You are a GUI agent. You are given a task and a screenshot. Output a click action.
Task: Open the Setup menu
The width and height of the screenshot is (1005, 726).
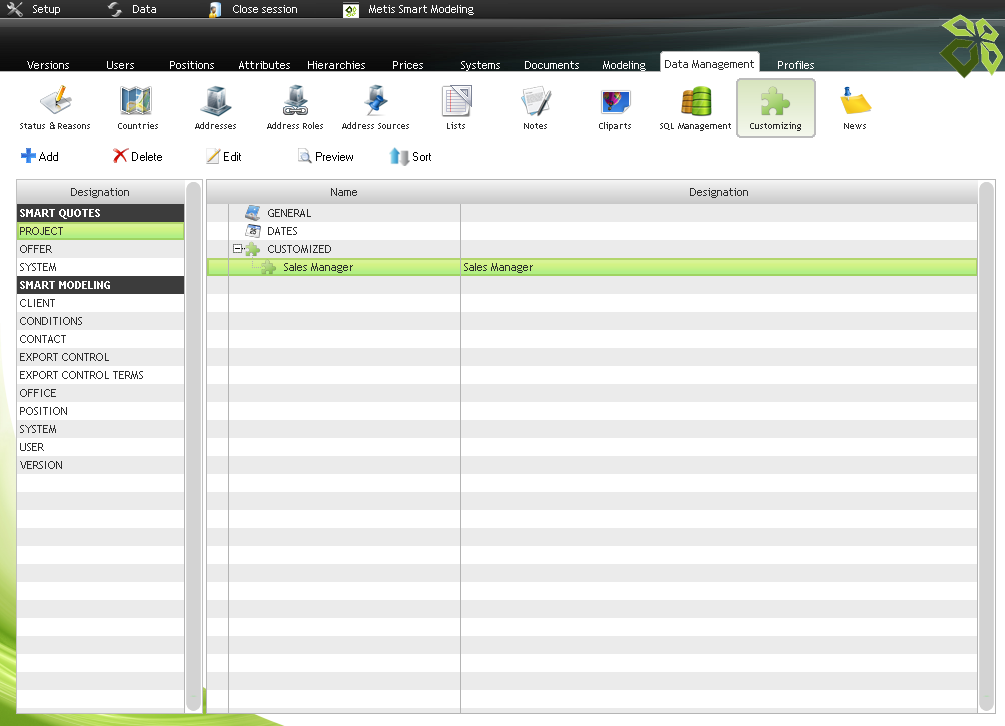[35, 9]
